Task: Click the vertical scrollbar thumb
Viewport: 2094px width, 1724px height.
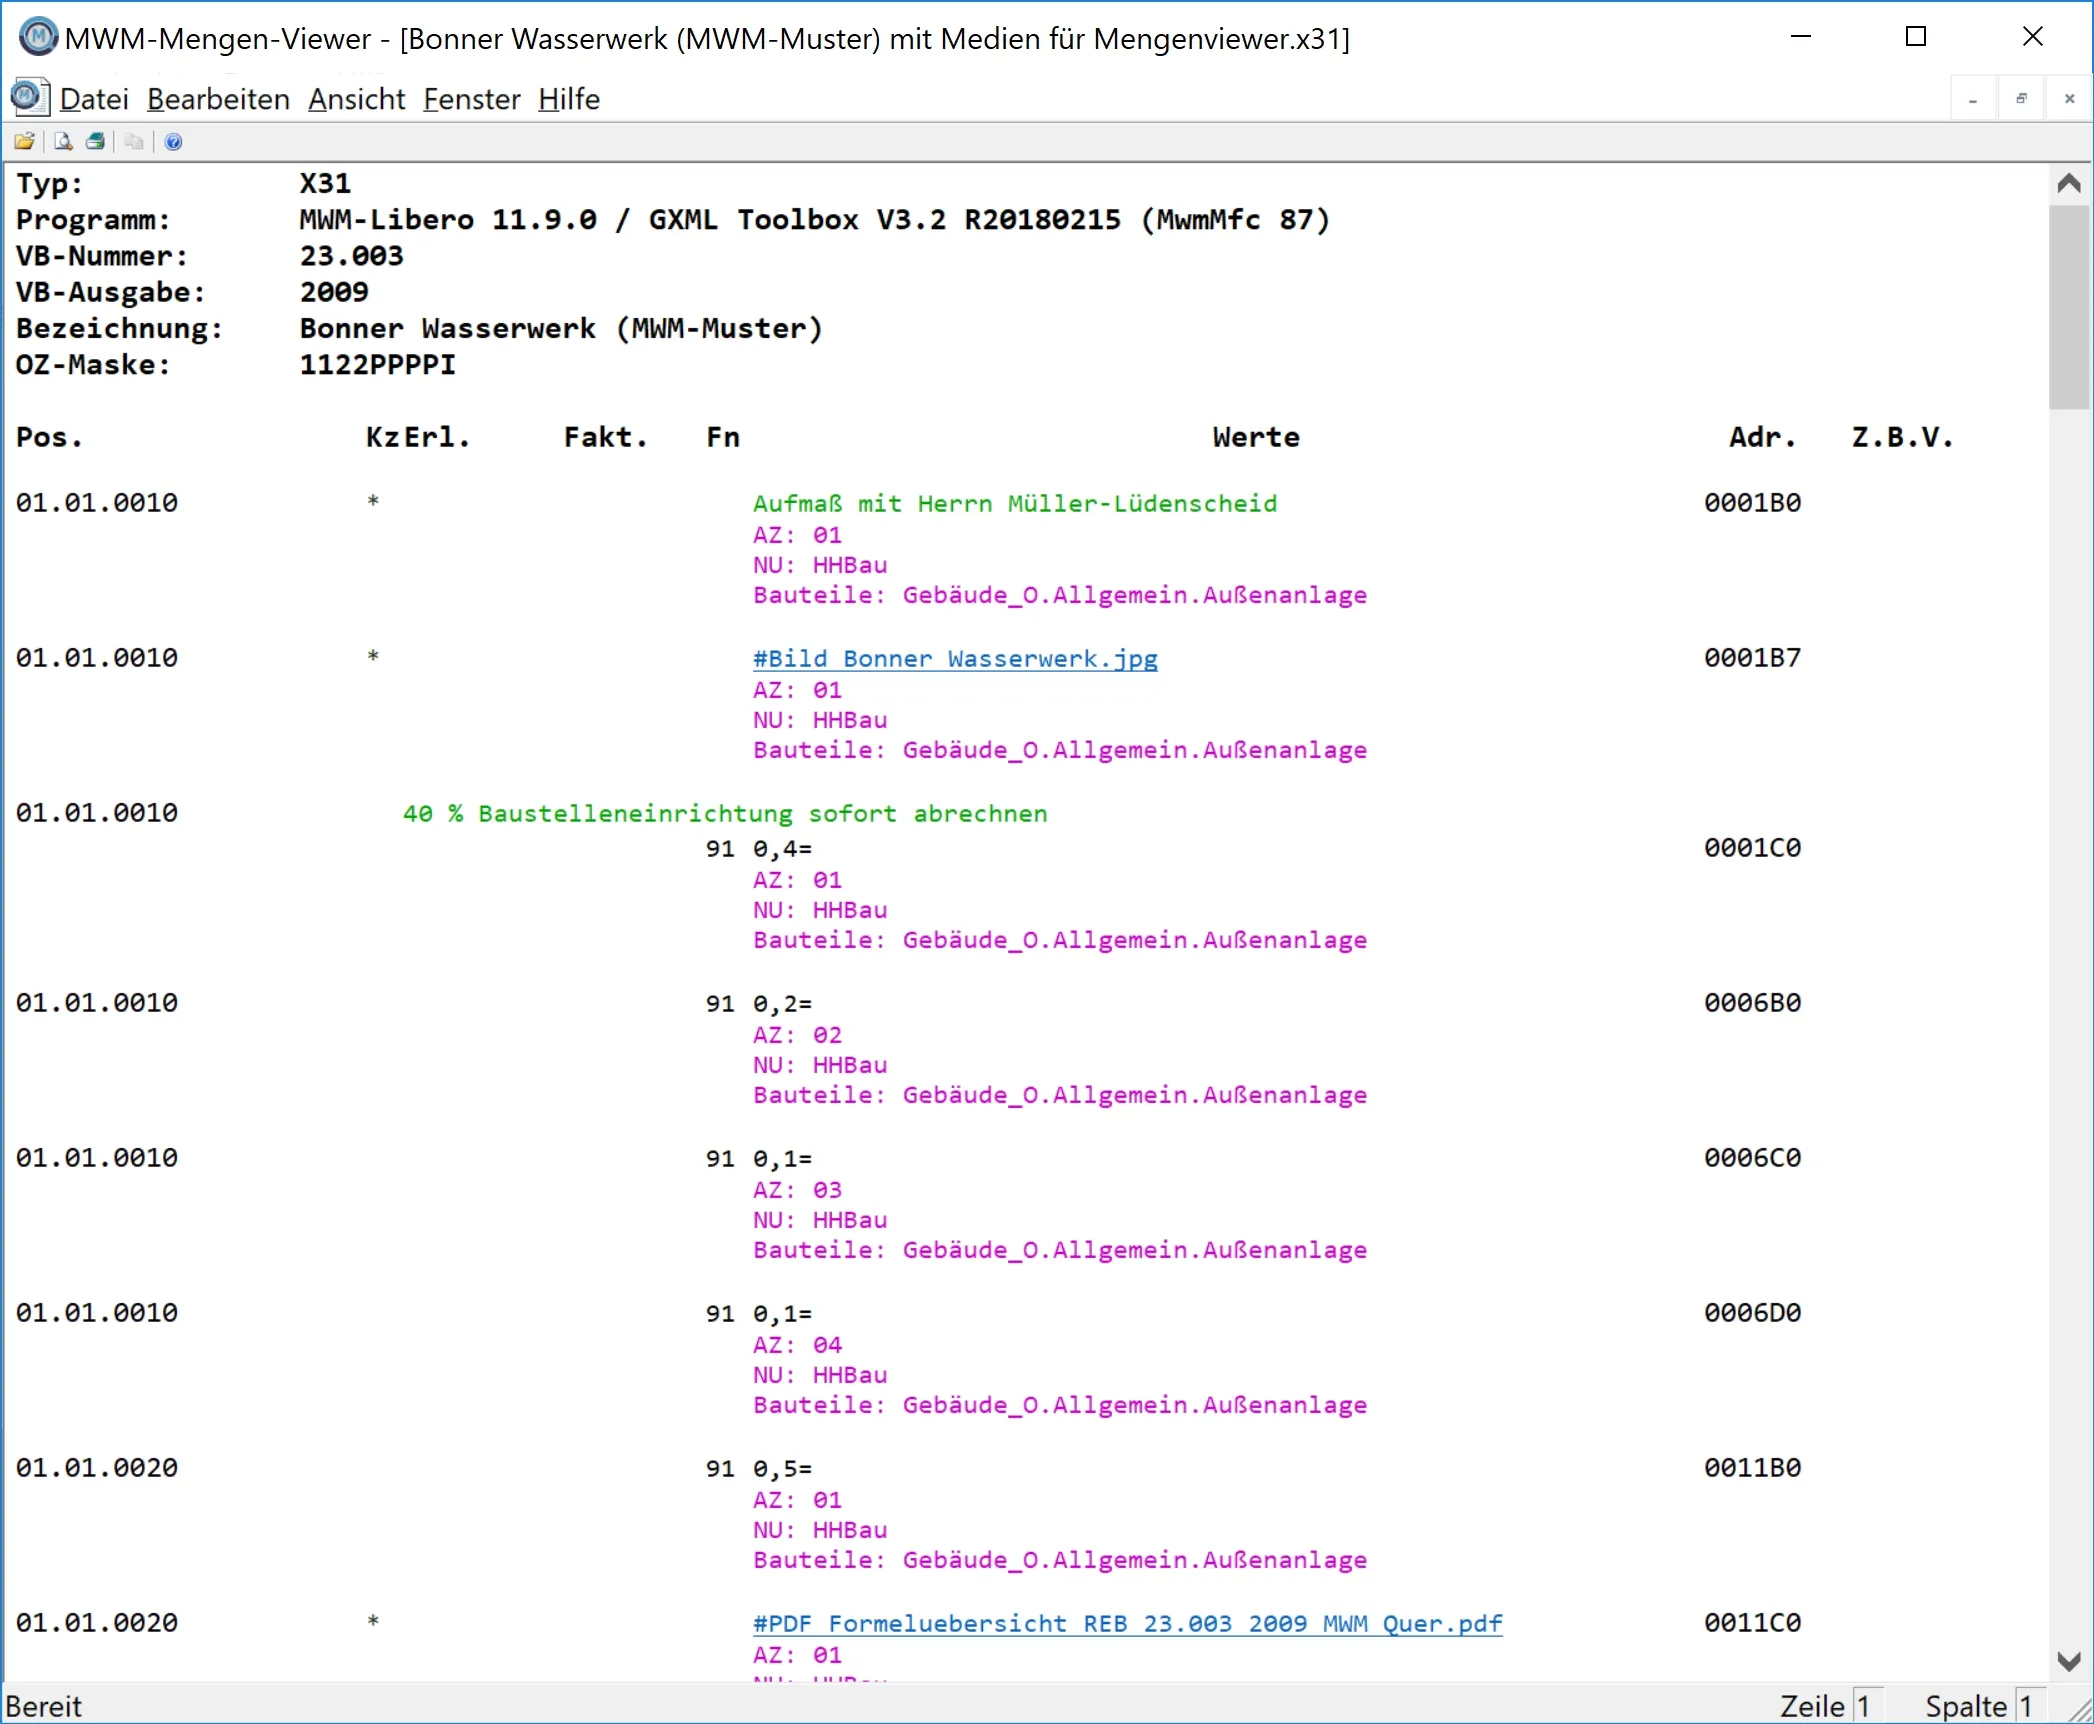Action: click(x=2069, y=307)
